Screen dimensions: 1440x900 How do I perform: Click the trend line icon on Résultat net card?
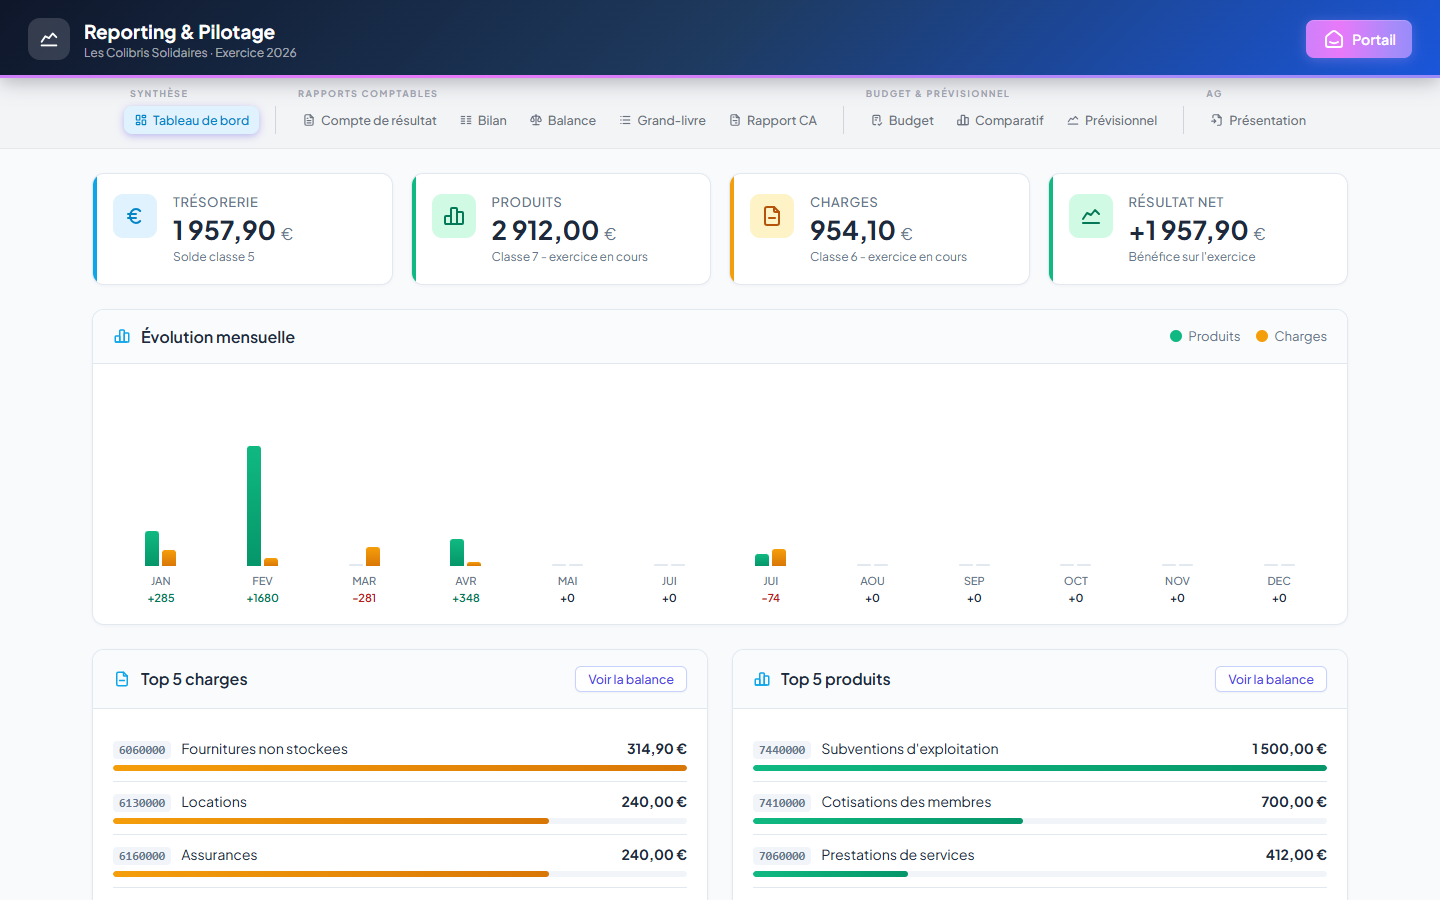click(x=1091, y=216)
